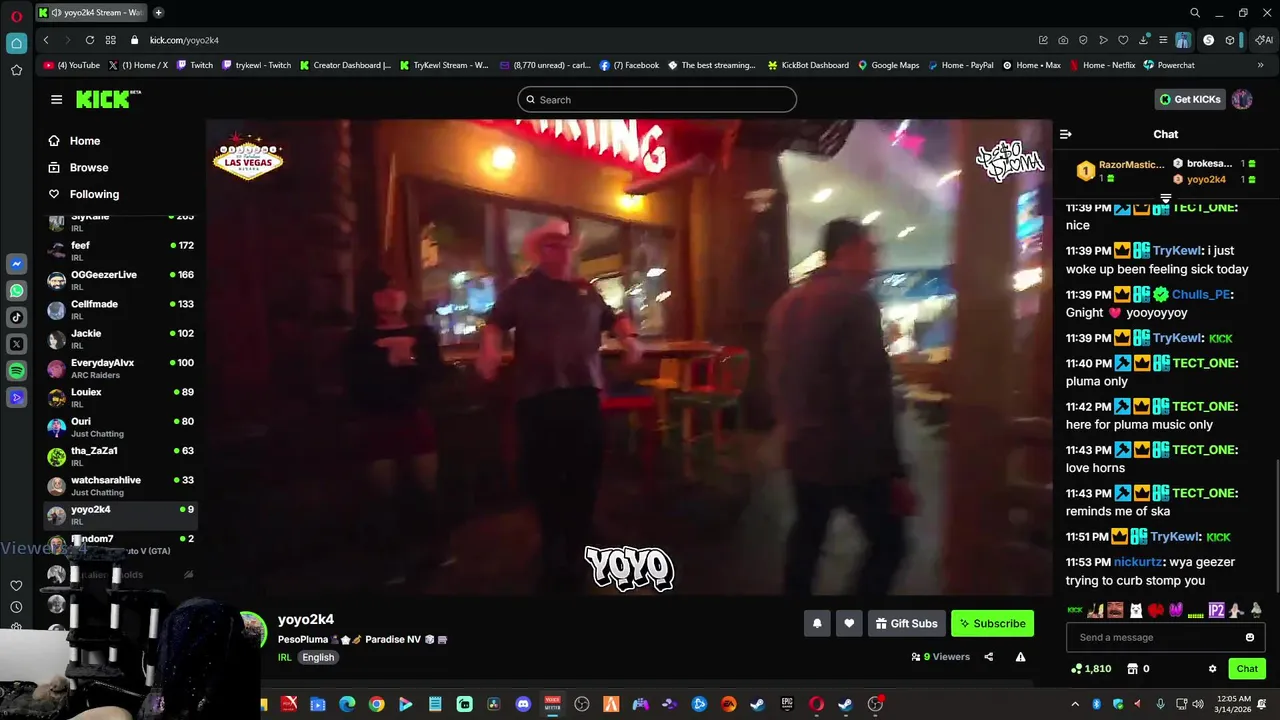Send message with green Chat button
Viewport: 1280px width, 720px height.
coord(1247,669)
